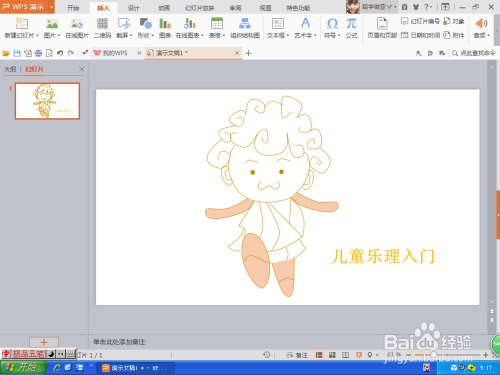Screen dimensions: 500x375
Task: Insert Slide Number (幻灯片编号)
Action: click(x=420, y=21)
